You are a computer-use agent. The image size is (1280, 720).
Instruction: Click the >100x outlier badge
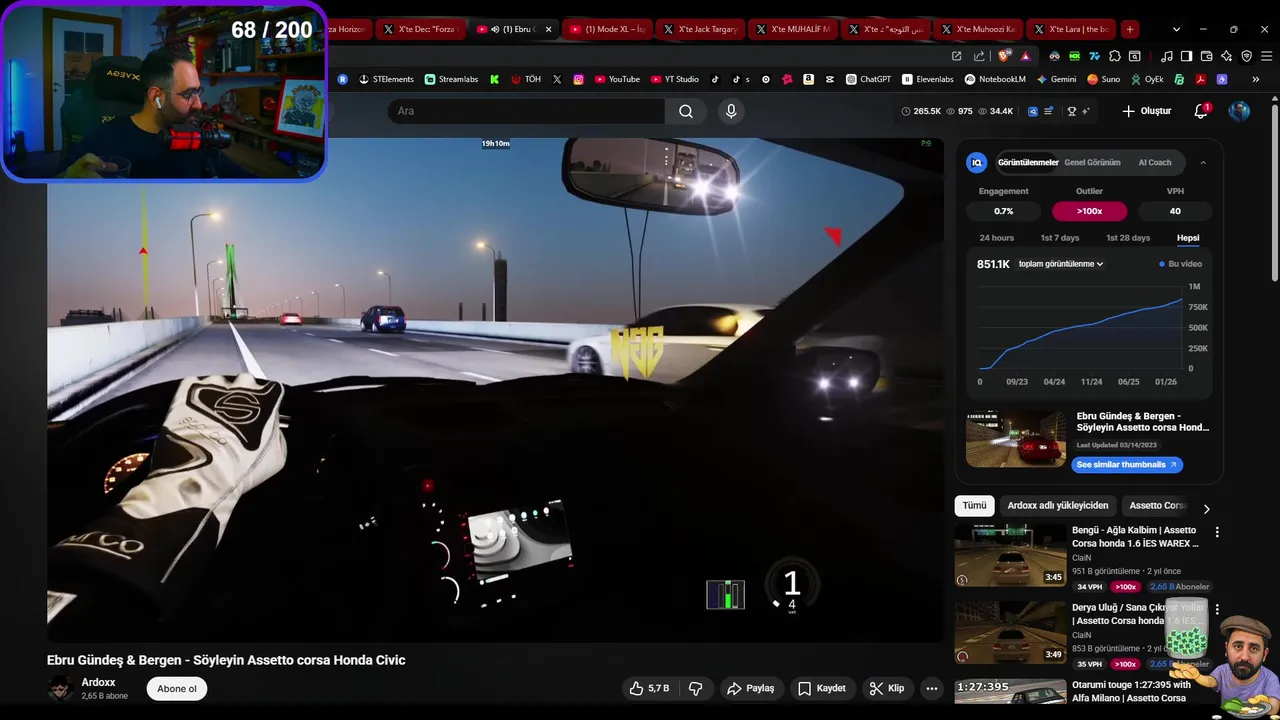tap(1089, 211)
